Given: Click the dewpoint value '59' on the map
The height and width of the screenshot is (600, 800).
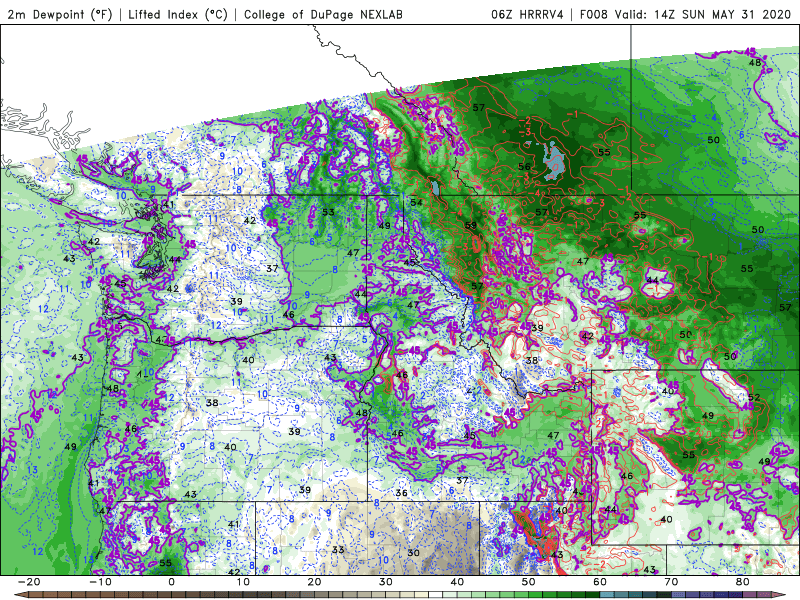Looking at the screenshot, I should pyautogui.click(x=471, y=225).
